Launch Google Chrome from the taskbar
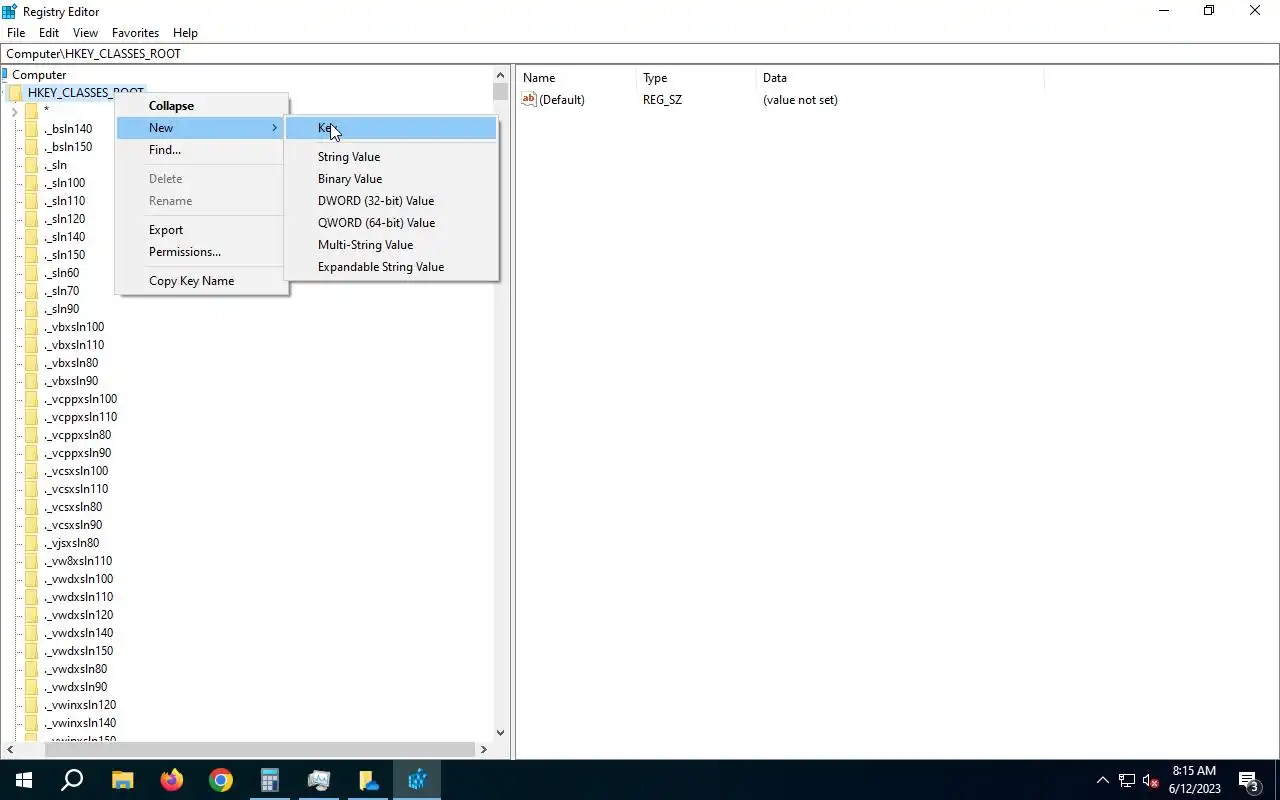The width and height of the screenshot is (1280, 800). [220, 780]
